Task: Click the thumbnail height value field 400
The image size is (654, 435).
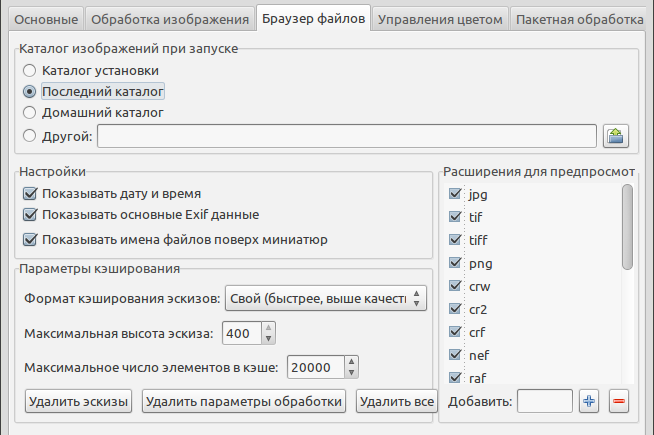Action: pyautogui.click(x=242, y=333)
